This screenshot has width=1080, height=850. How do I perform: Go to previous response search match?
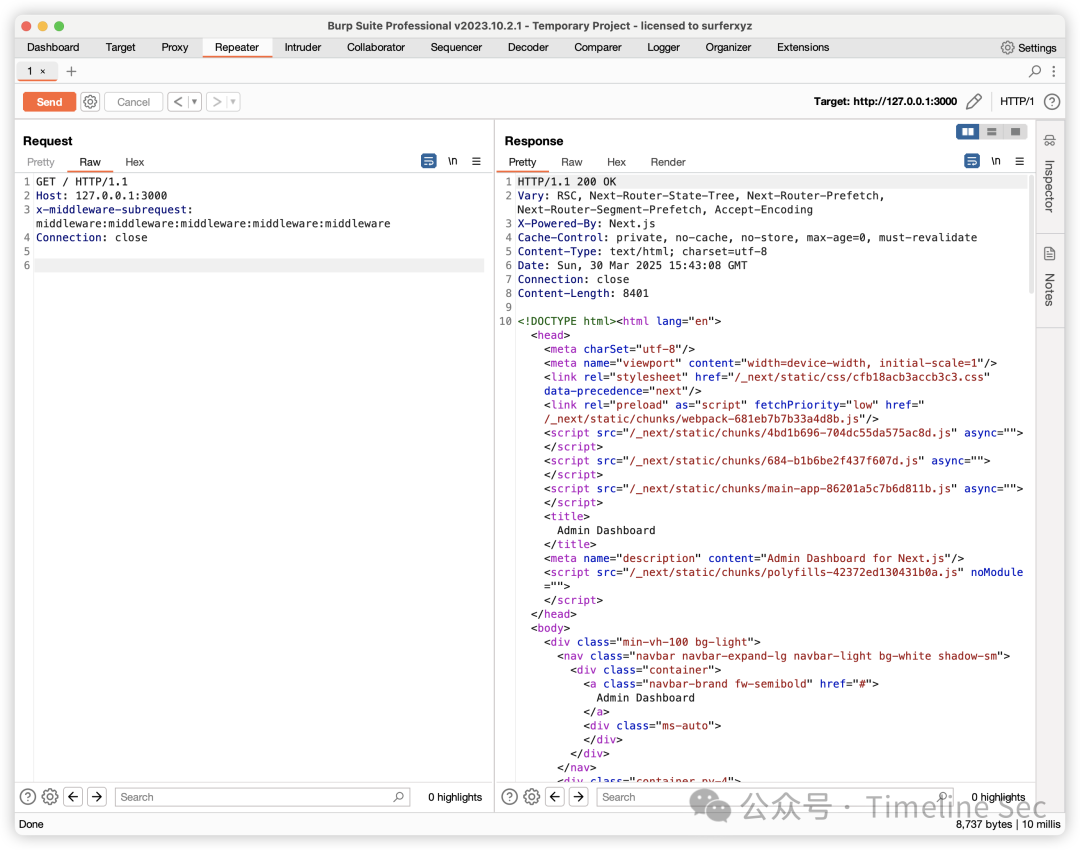click(555, 797)
